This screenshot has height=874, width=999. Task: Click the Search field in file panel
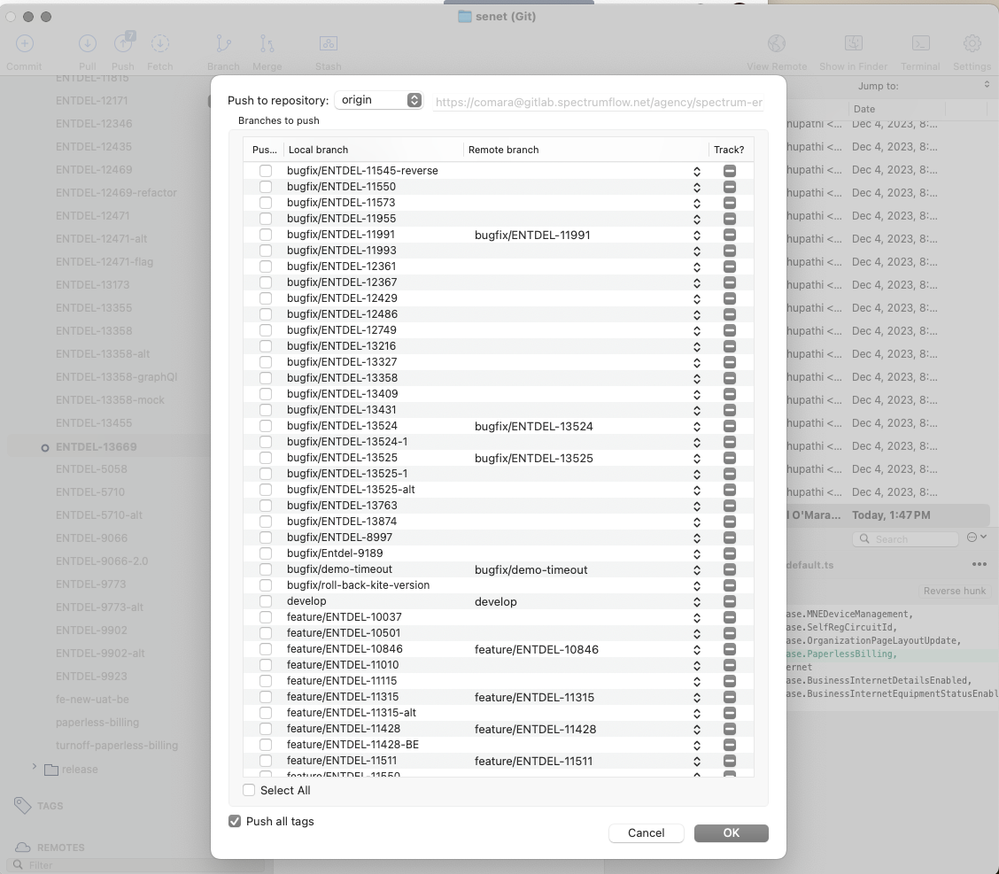click(x=905, y=539)
